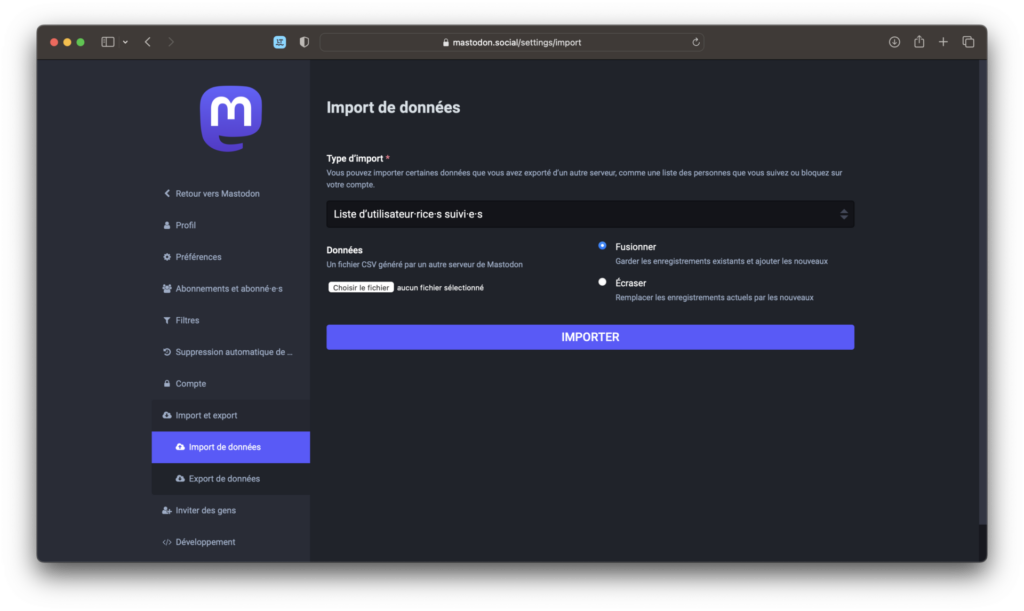The height and width of the screenshot is (611, 1024).
Task: Select the Fusionner radio option
Action: 602,246
